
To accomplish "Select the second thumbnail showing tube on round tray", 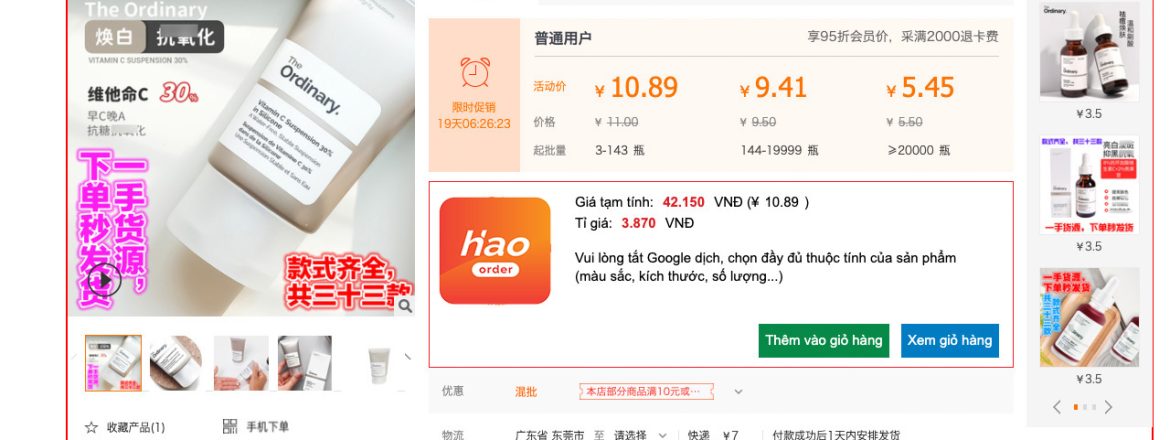I will point(175,363).
